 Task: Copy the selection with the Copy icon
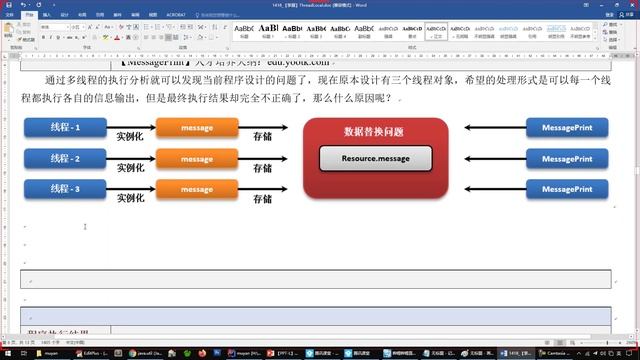pyautogui.click(x=19, y=32)
